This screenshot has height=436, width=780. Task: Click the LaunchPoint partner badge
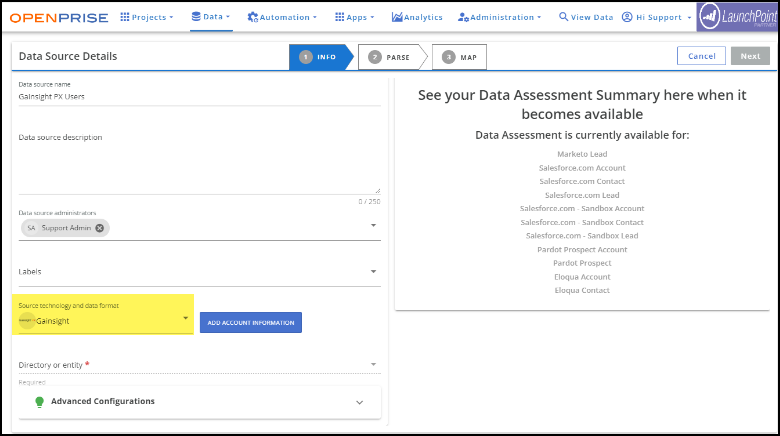pos(737,16)
